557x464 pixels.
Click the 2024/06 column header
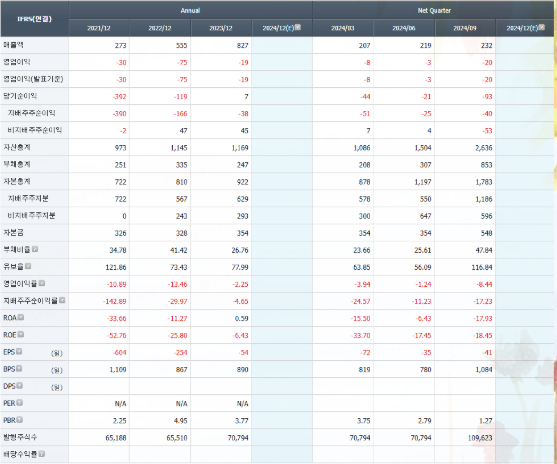point(404,28)
